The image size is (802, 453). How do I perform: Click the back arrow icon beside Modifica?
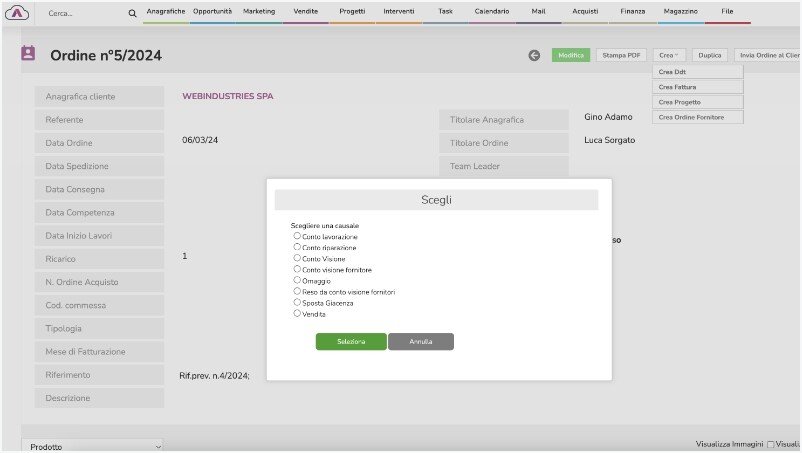[535, 56]
